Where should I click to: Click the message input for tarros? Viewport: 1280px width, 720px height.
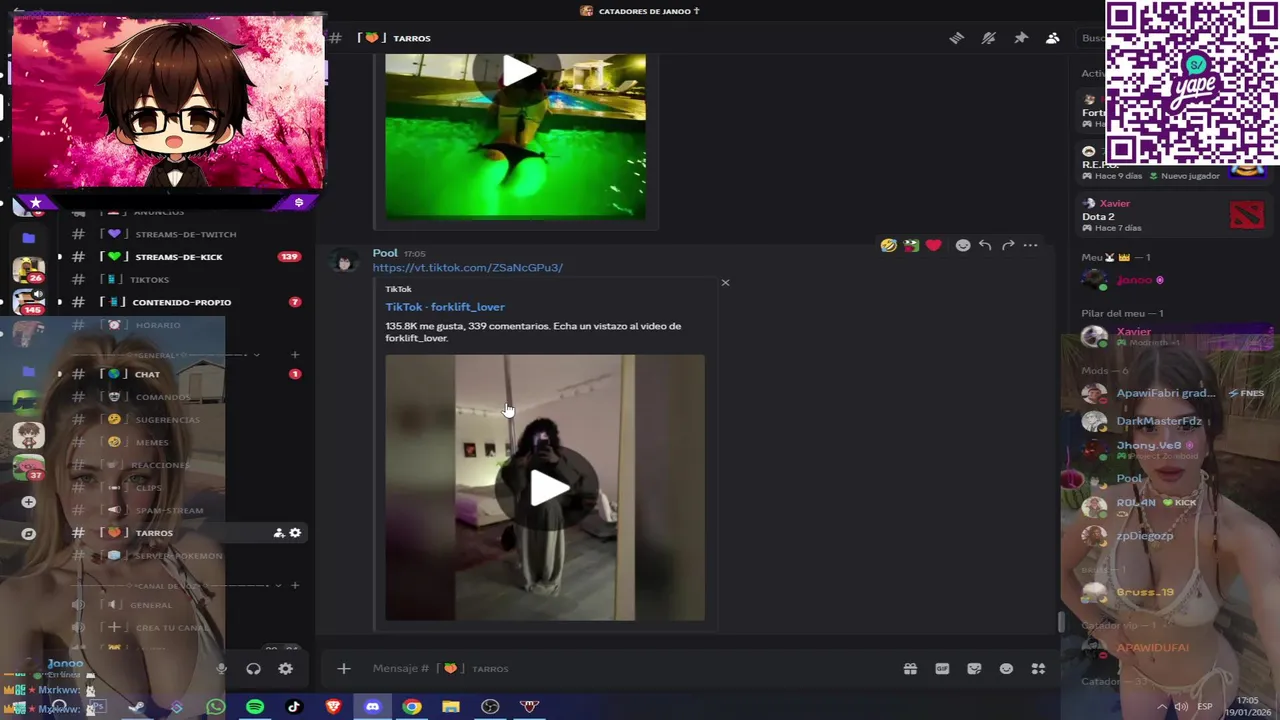[x=630, y=668]
